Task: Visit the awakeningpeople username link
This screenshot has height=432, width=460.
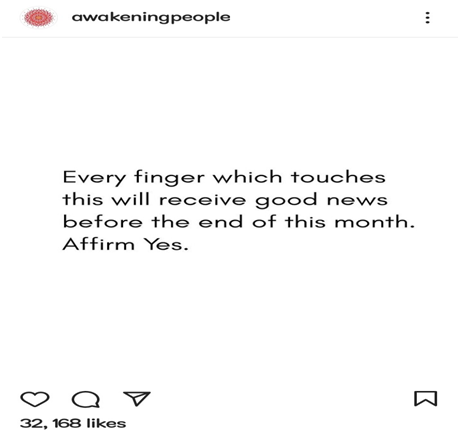Action: (x=151, y=17)
